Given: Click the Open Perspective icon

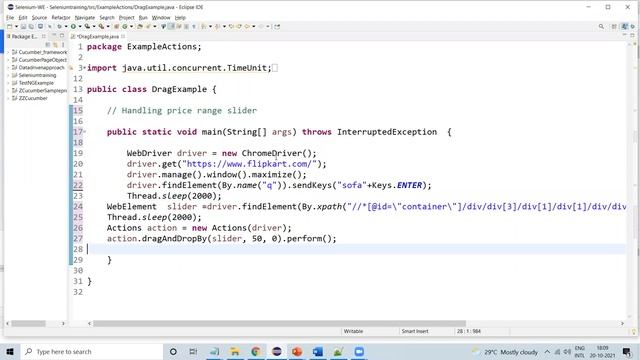Looking at the screenshot, I should 614,27.
